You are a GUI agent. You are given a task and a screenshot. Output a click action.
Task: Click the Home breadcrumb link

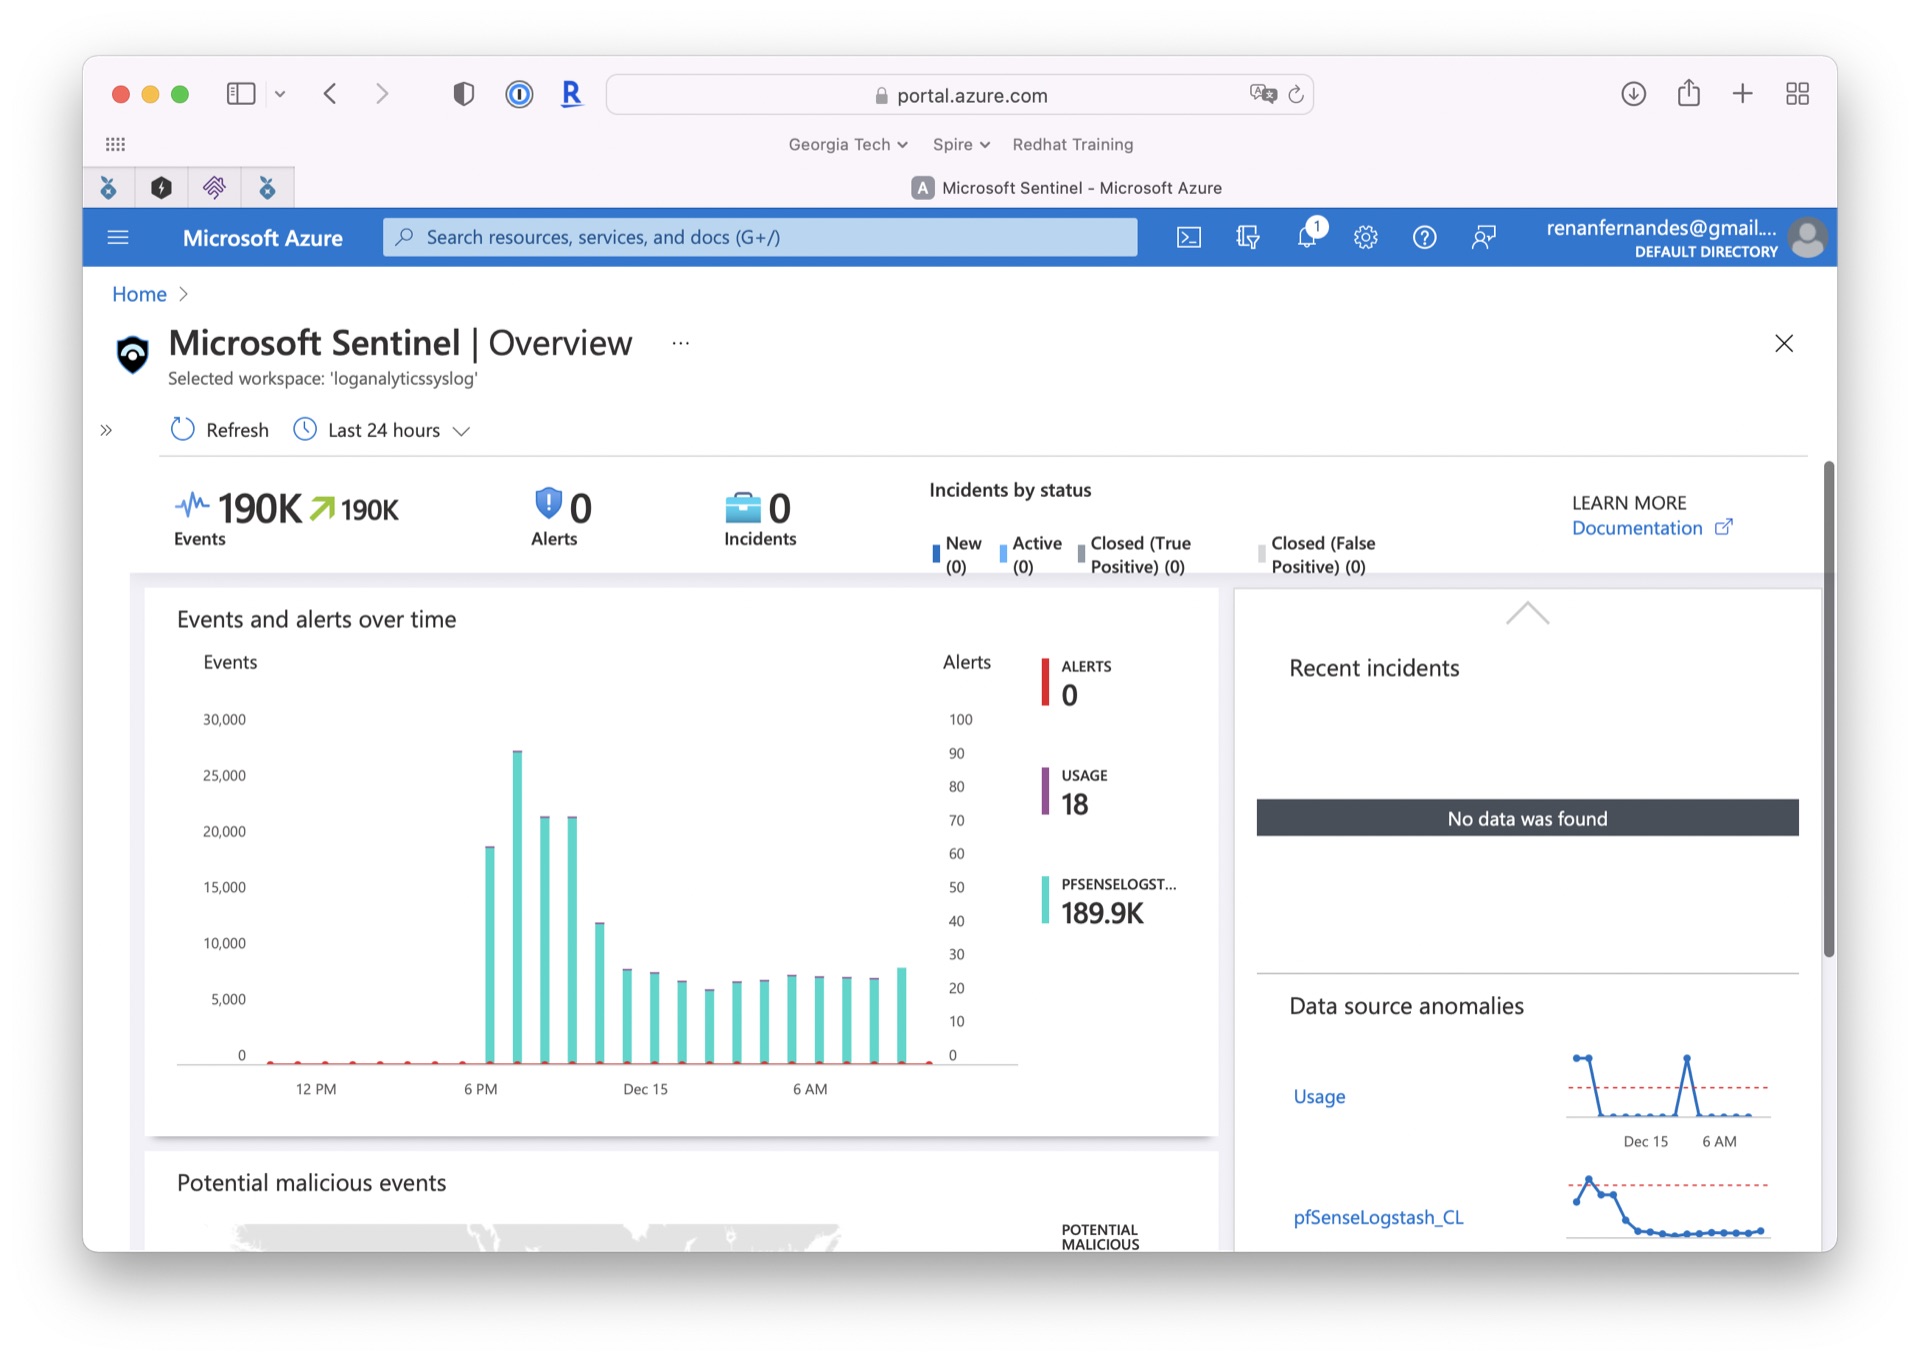point(139,294)
